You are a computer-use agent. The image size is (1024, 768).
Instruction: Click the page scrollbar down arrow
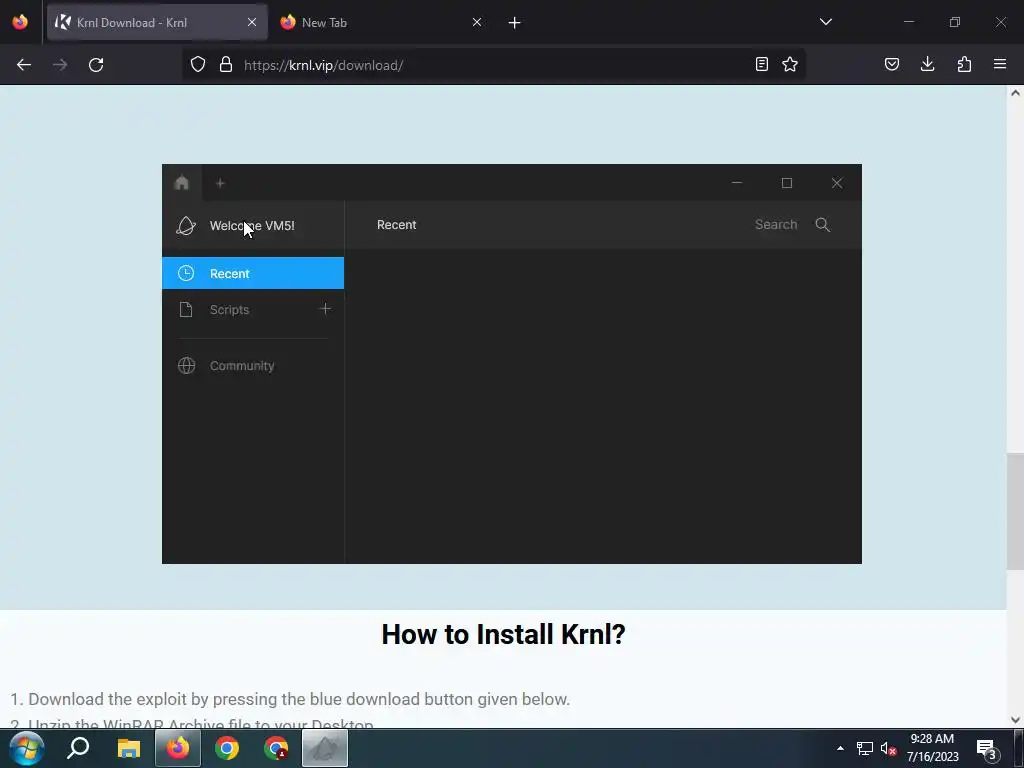1015,720
